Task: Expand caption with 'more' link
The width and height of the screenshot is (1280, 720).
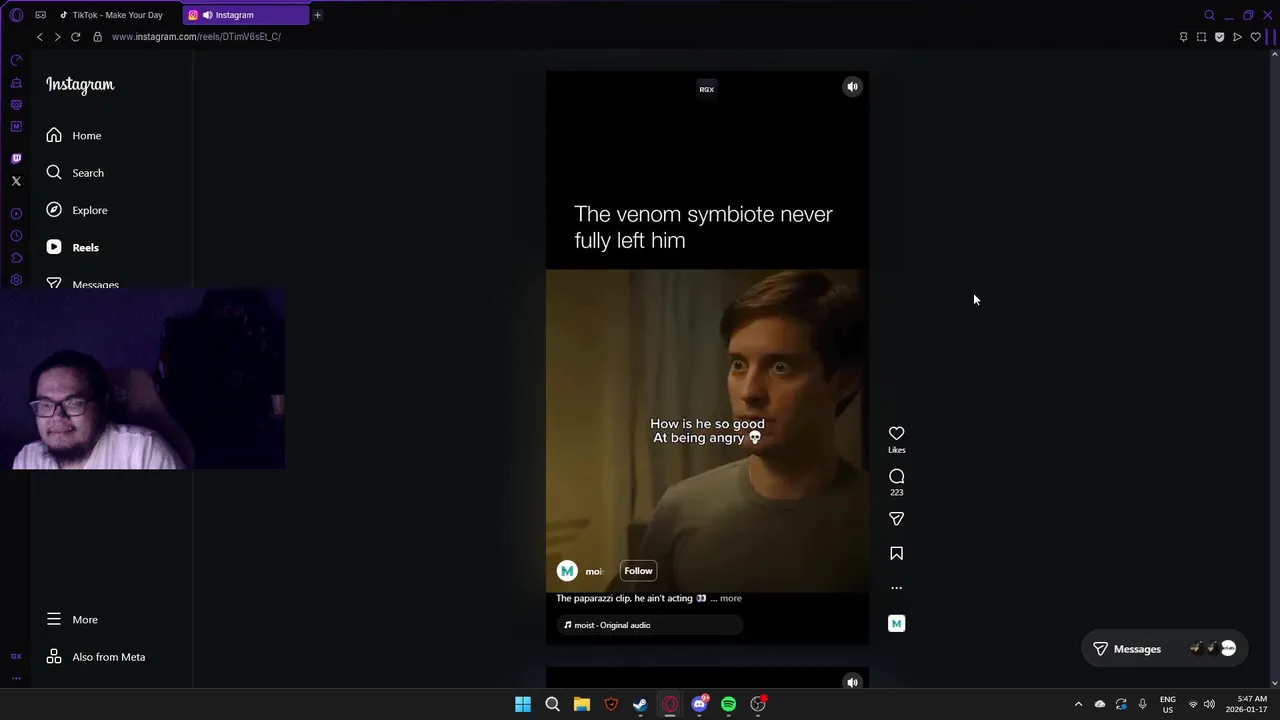Action: pos(731,598)
